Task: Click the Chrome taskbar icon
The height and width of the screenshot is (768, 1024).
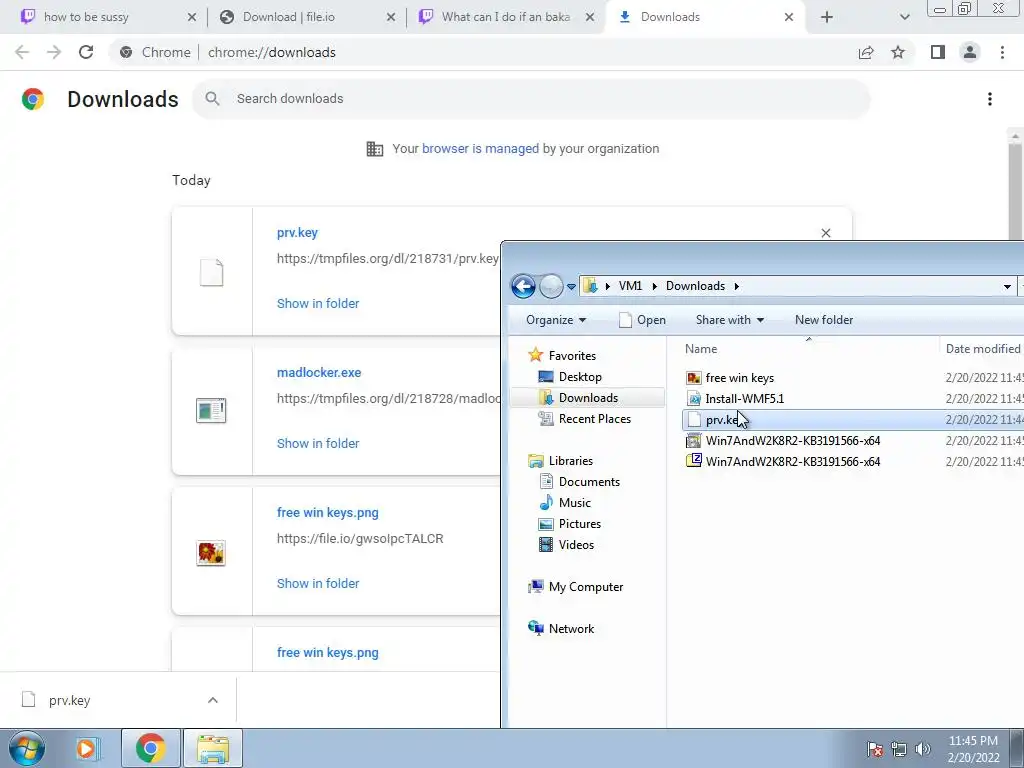Action: (x=151, y=748)
